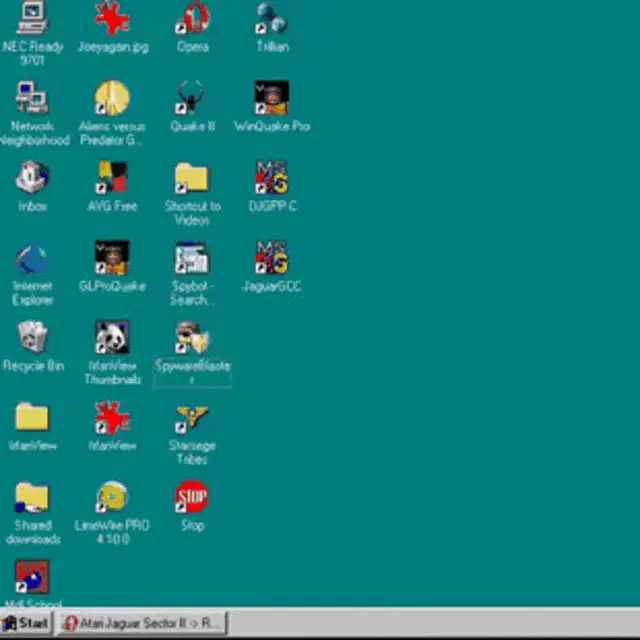Select the Joeyagan.jpg image file
Image resolution: width=640 pixels, height=640 pixels.
pos(112,19)
